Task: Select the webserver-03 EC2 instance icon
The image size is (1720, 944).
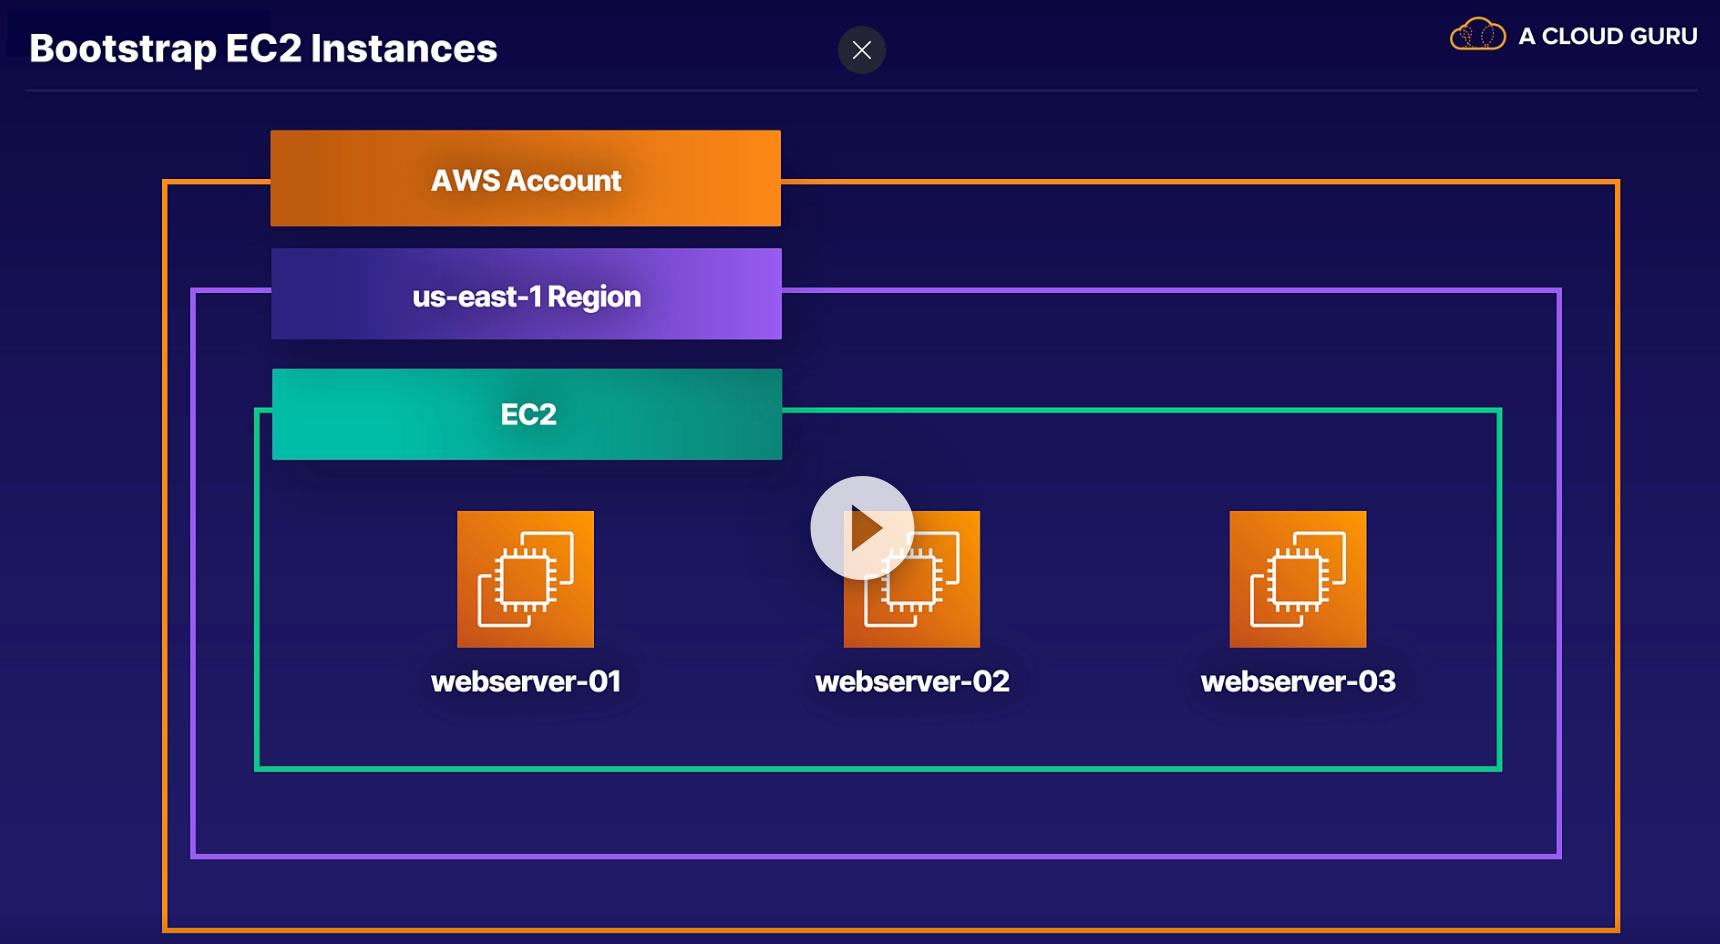Action: pos(1297,579)
